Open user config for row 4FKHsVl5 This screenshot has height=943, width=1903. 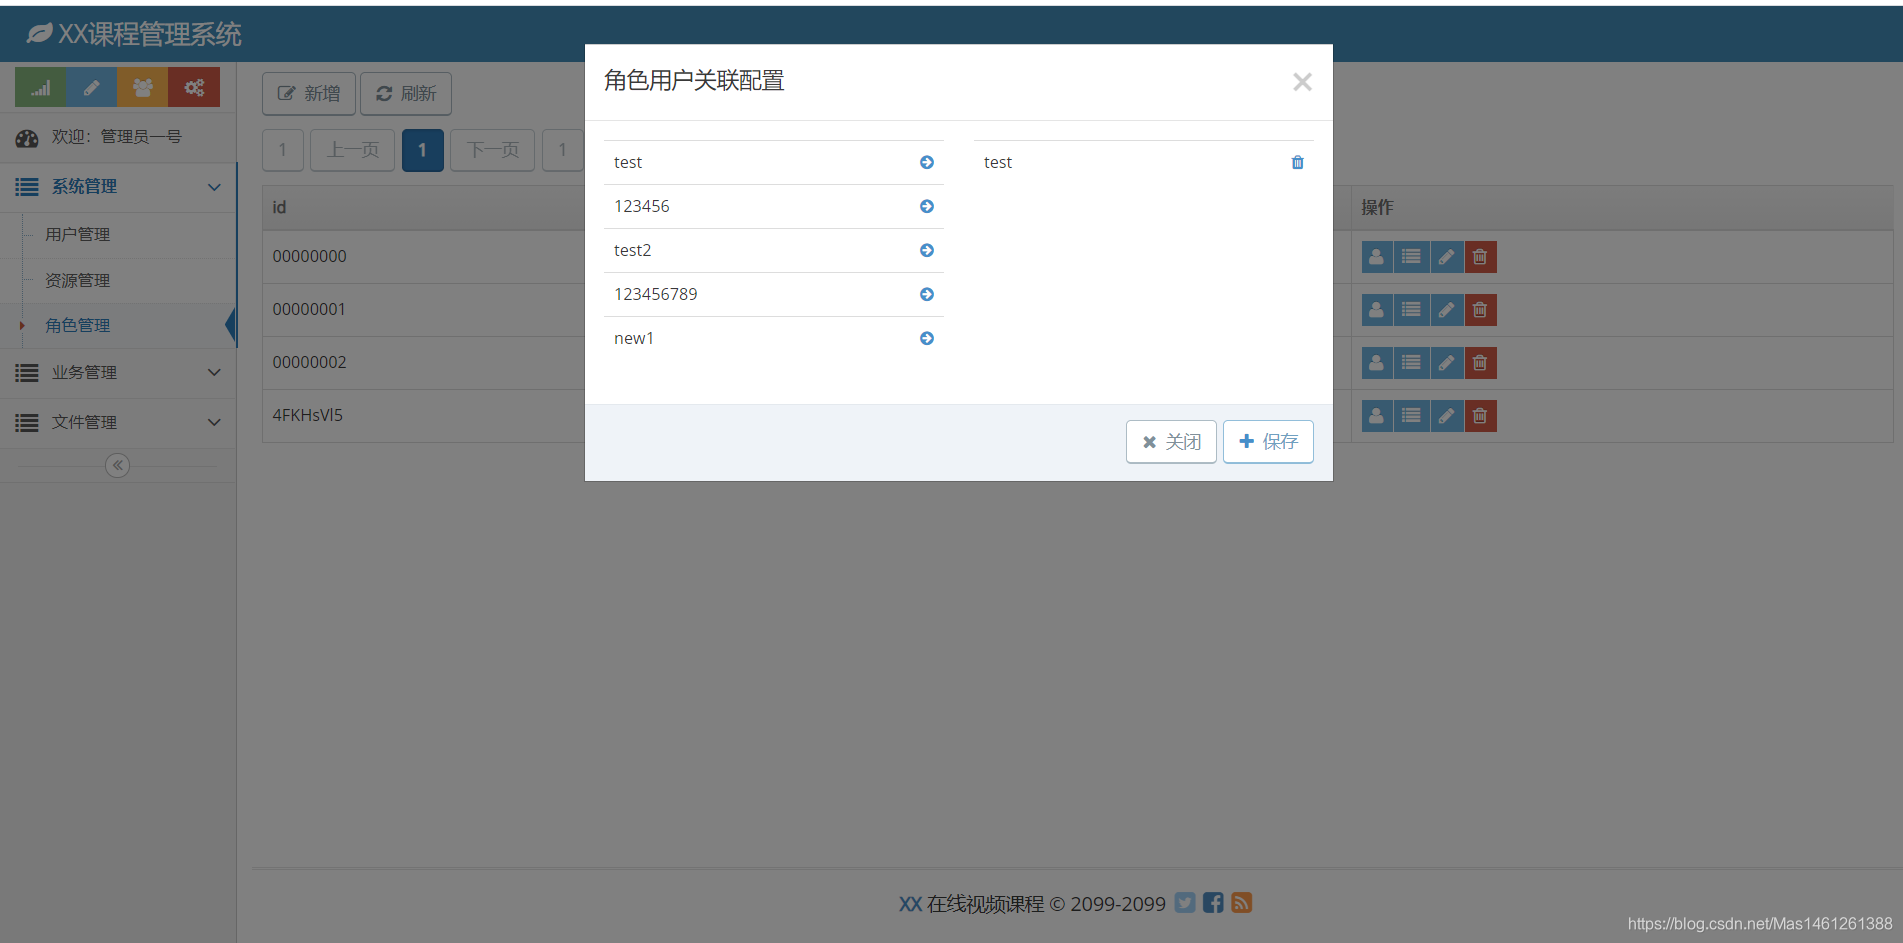click(x=1377, y=416)
